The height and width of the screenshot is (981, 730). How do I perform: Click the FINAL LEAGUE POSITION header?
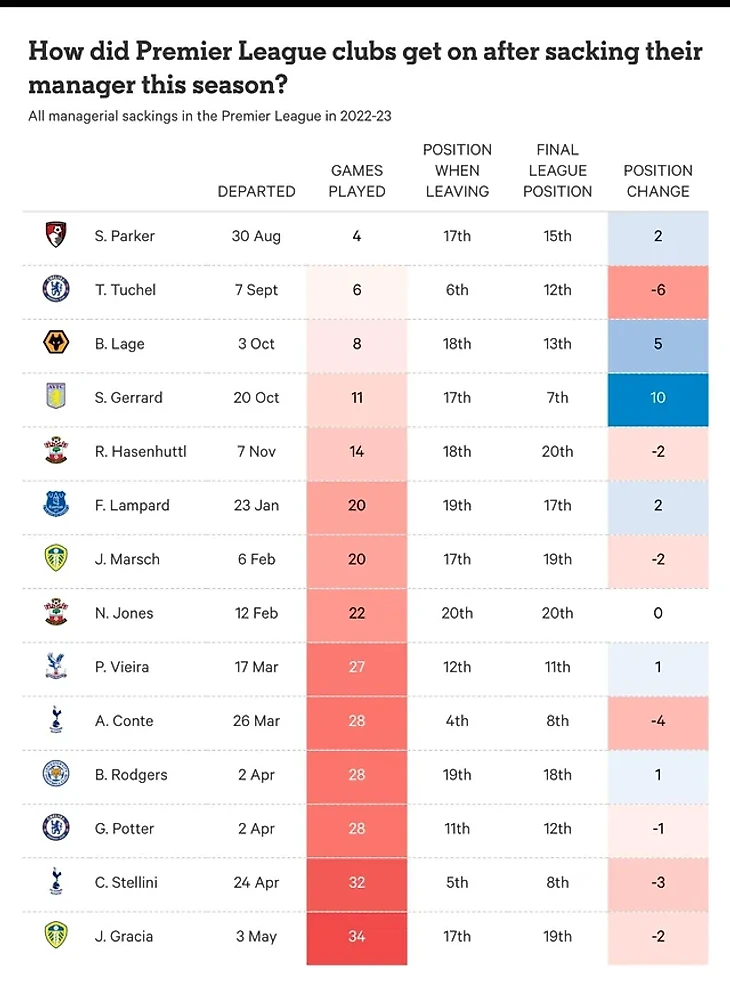point(557,171)
